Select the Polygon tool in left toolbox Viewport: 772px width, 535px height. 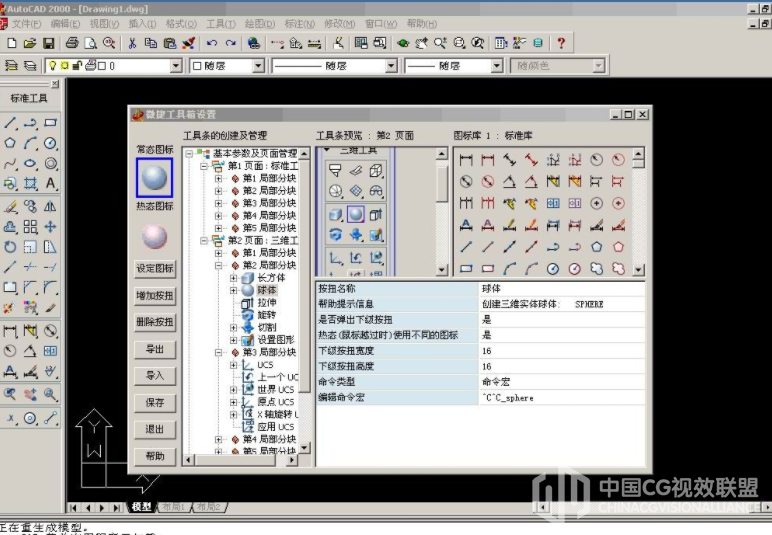pyautogui.click(x=10, y=143)
